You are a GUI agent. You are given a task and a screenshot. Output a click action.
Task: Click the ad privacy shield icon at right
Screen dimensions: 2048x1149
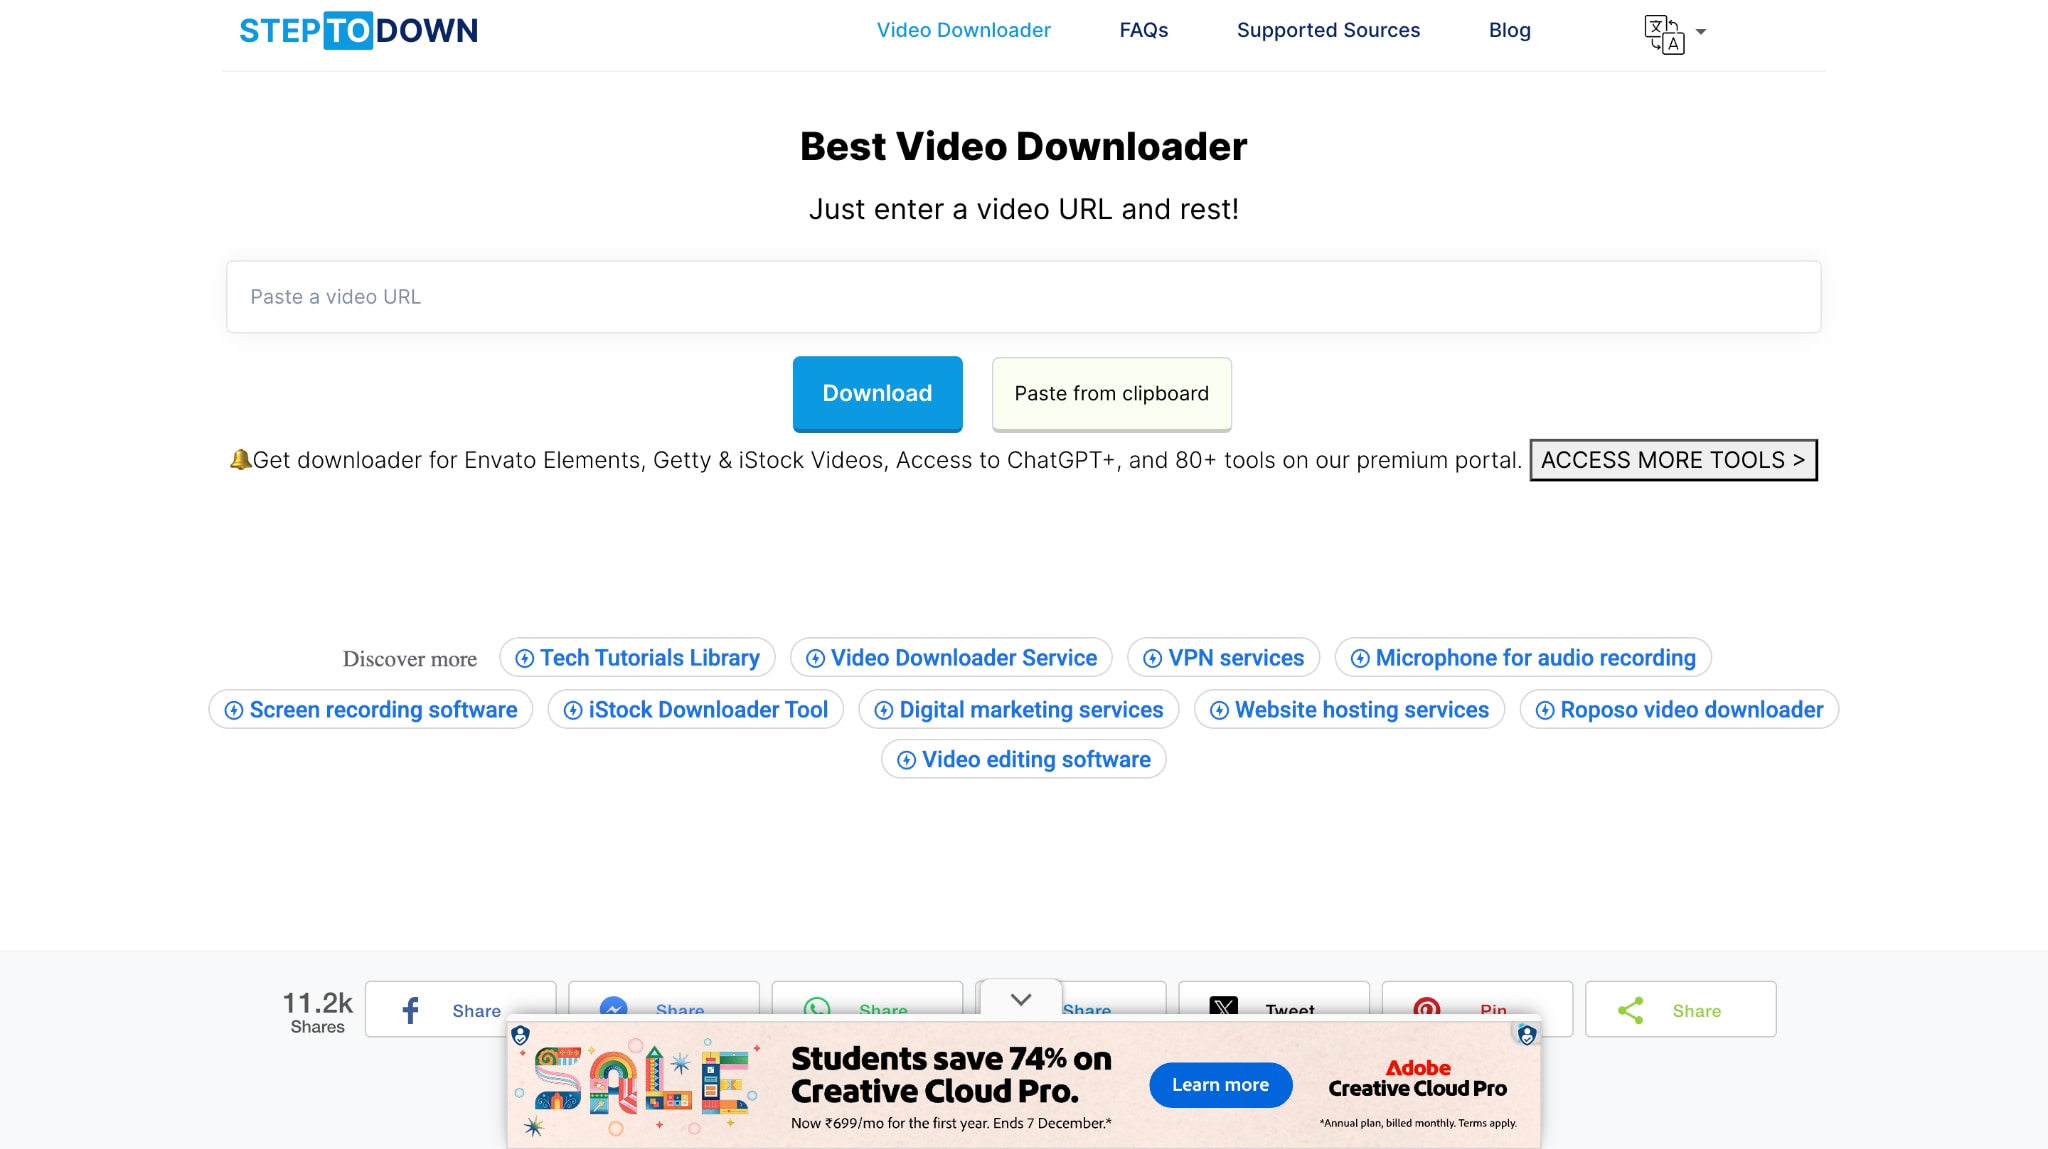point(1526,1035)
